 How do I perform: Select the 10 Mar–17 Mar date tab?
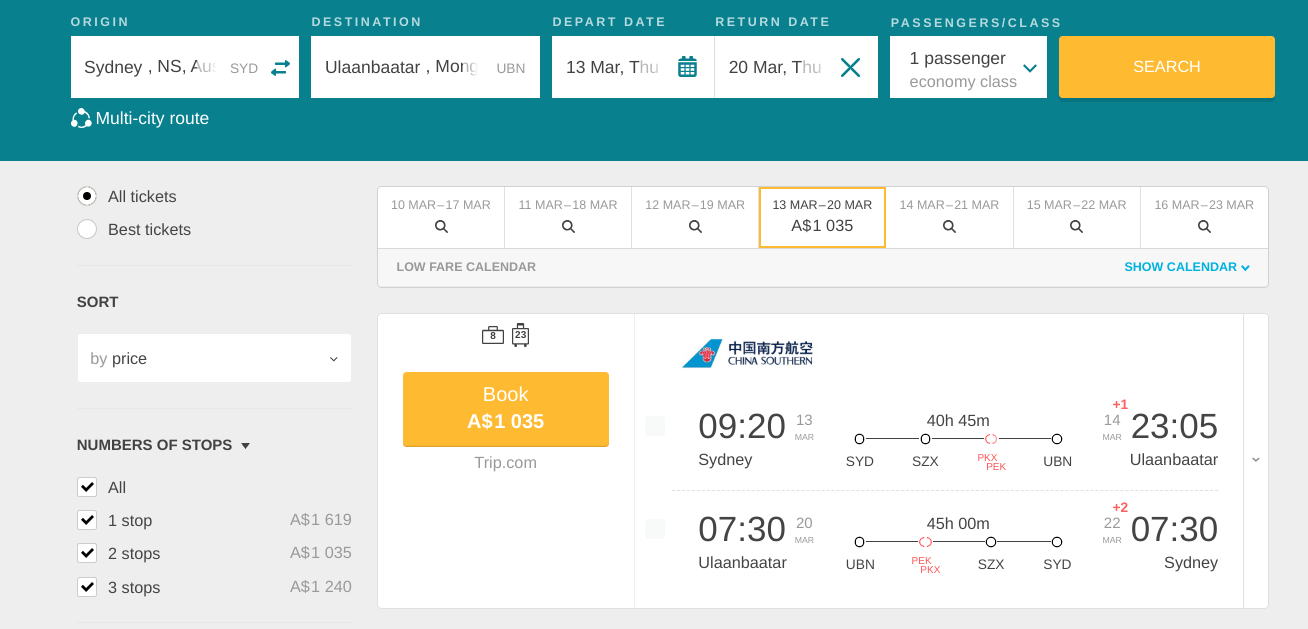click(x=441, y=217)
